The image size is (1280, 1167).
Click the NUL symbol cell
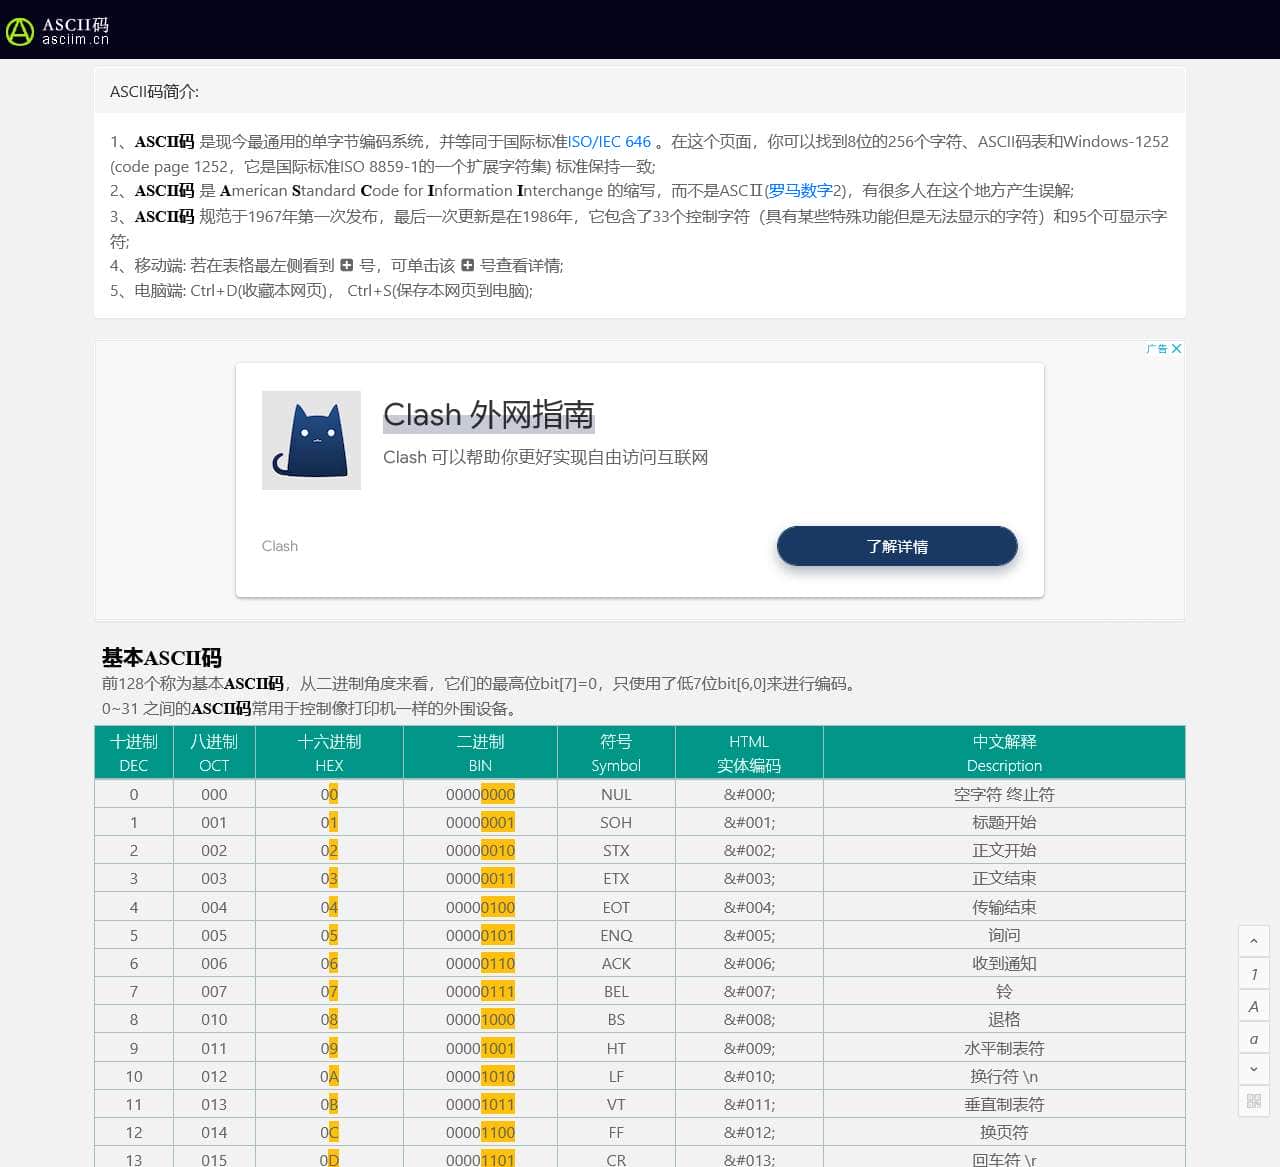pos(616,794)
